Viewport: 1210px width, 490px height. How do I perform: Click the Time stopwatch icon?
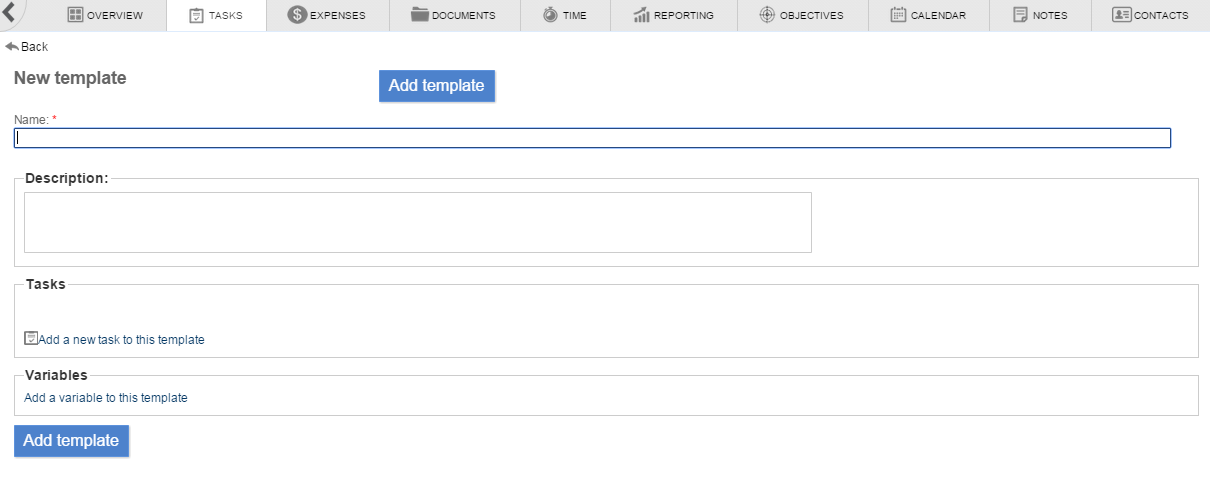(x=551, y=15)
